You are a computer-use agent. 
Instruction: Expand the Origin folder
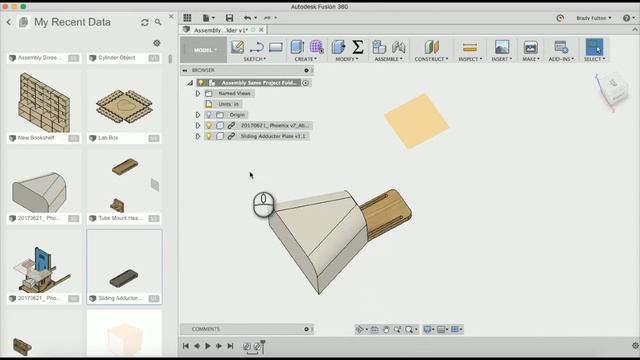click(198, 115)
